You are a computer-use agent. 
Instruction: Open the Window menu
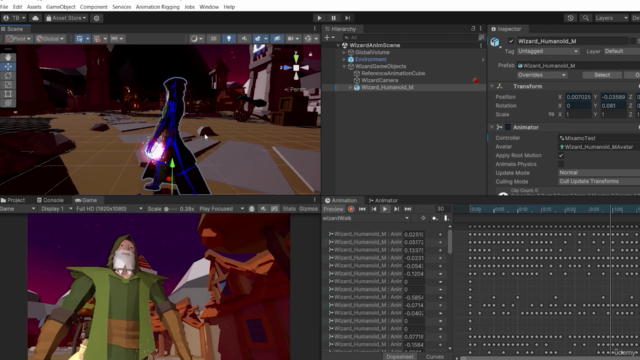pos(209,7)
